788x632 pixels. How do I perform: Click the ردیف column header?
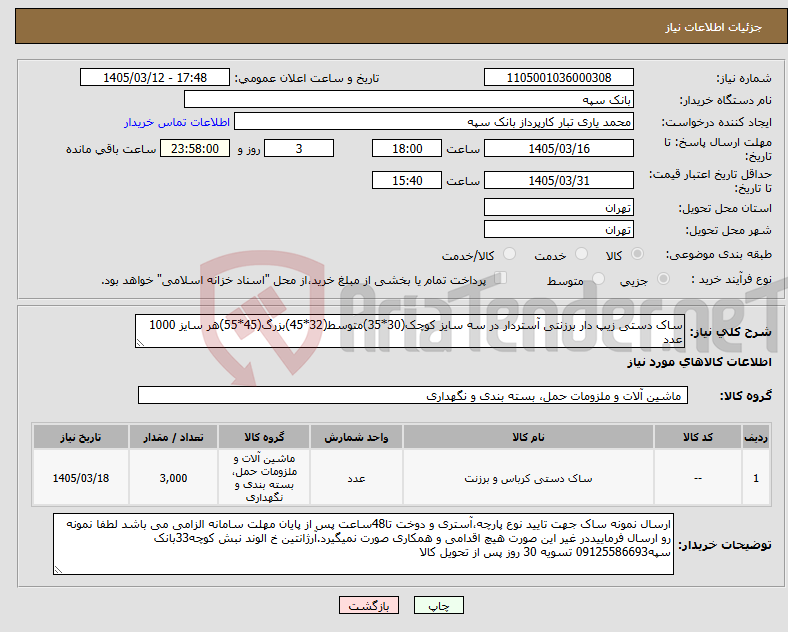pyautogui.click(x=756, y=437)
